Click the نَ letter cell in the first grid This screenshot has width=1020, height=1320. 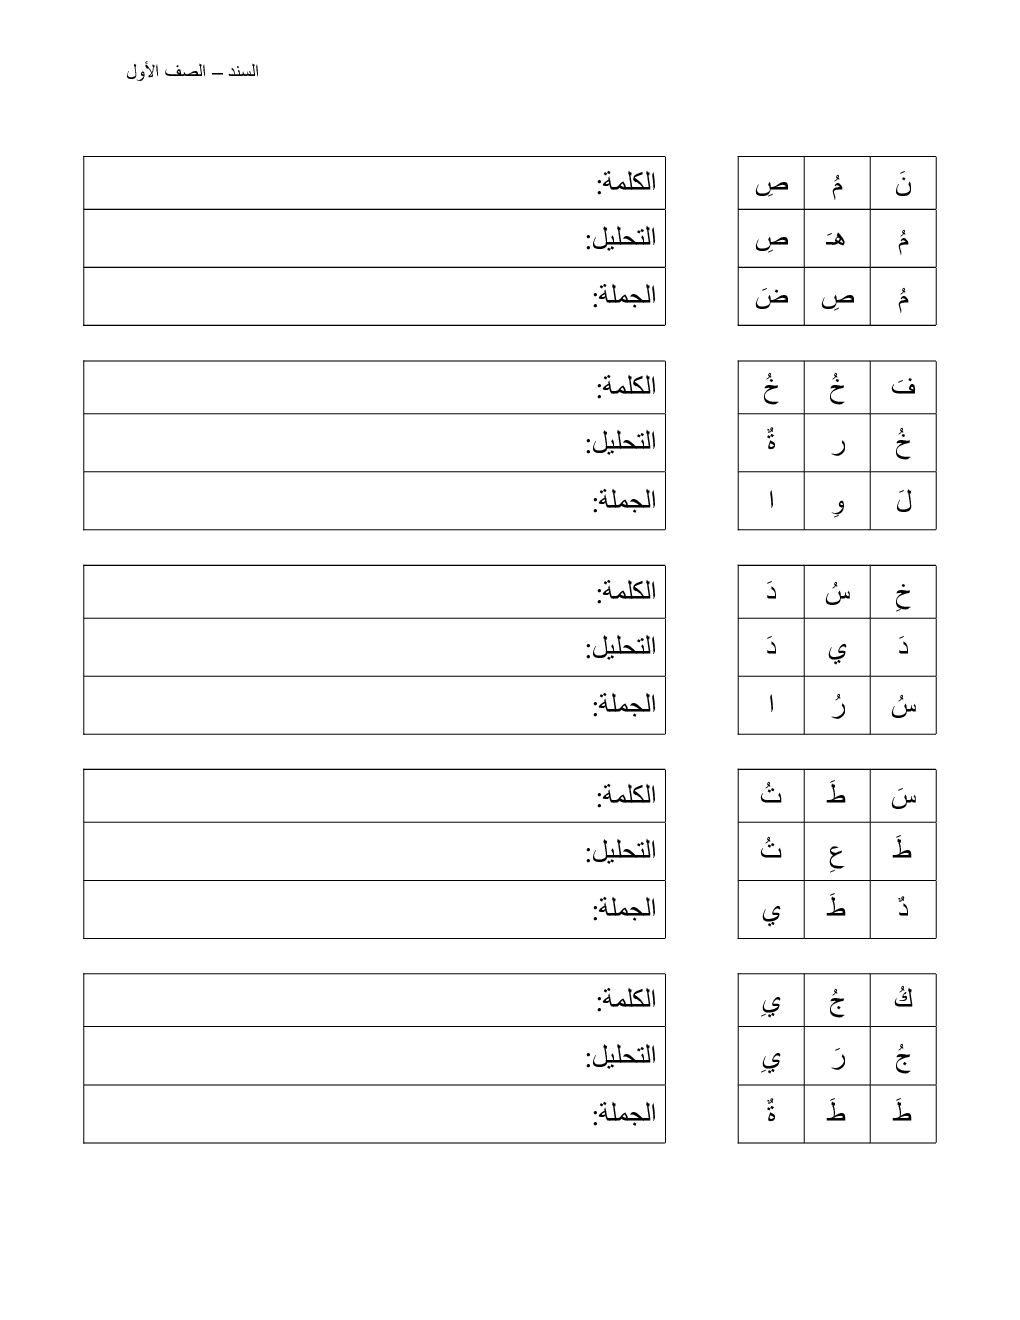(x=903, y=183)
